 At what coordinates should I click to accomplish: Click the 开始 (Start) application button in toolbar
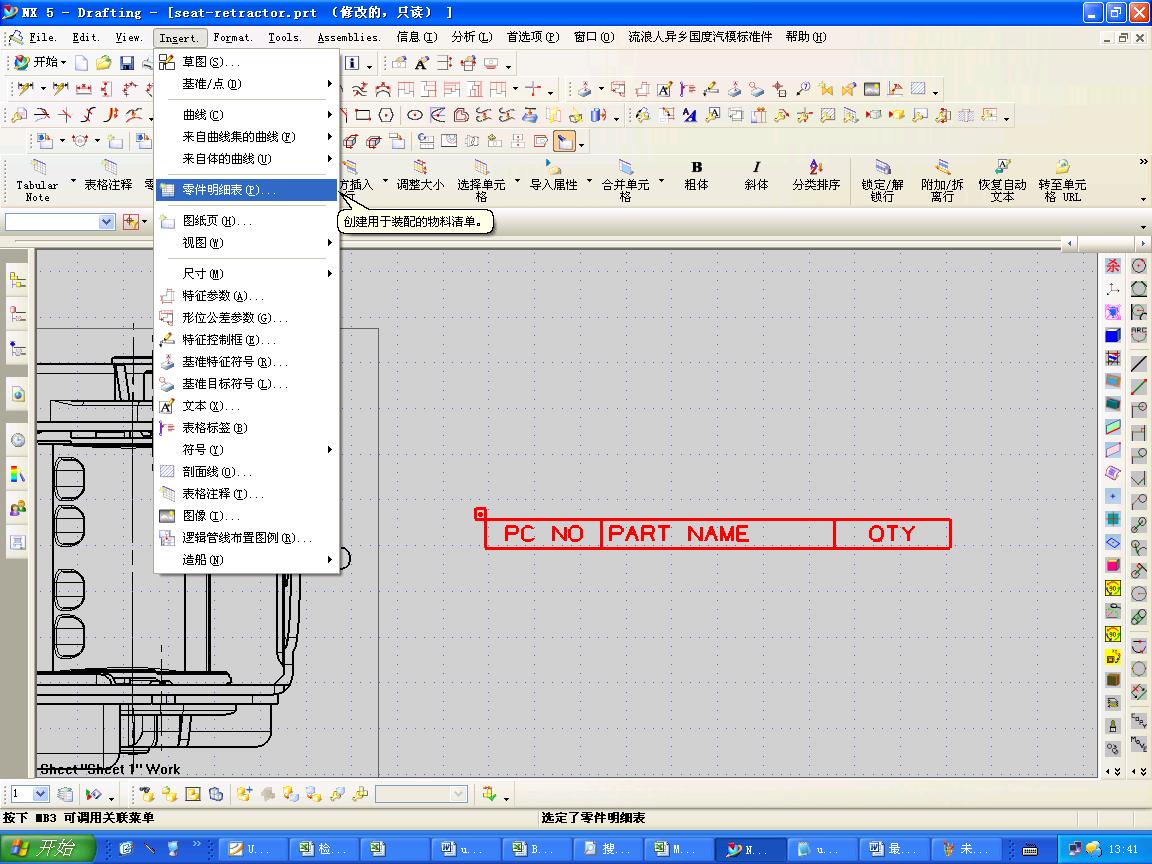[41, 62]
